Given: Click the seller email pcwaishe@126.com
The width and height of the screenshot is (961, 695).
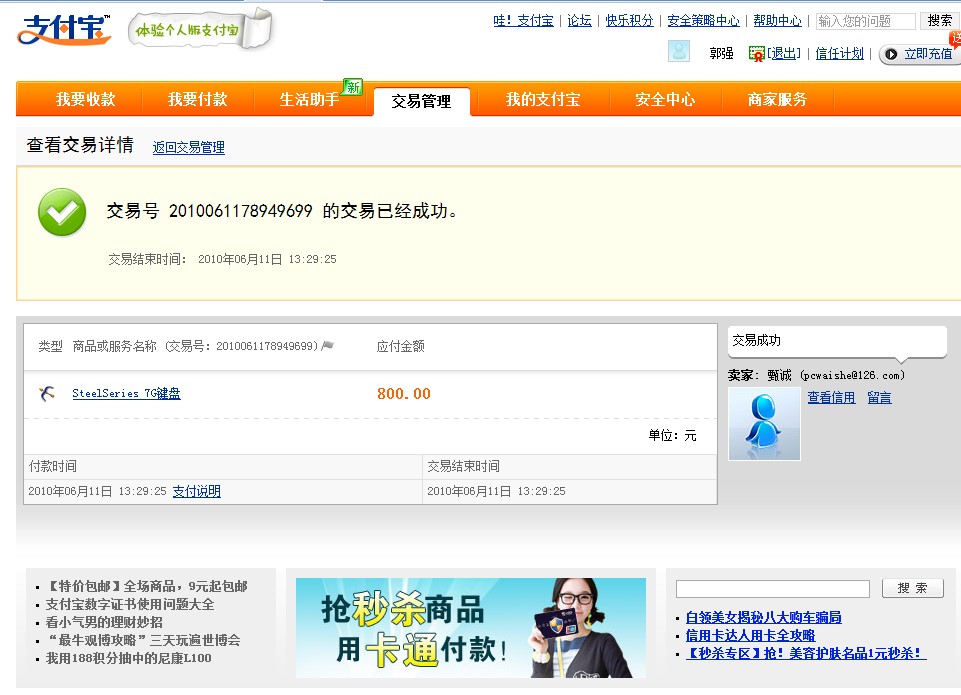Looking at the screenshot, I should click(853, 375).
